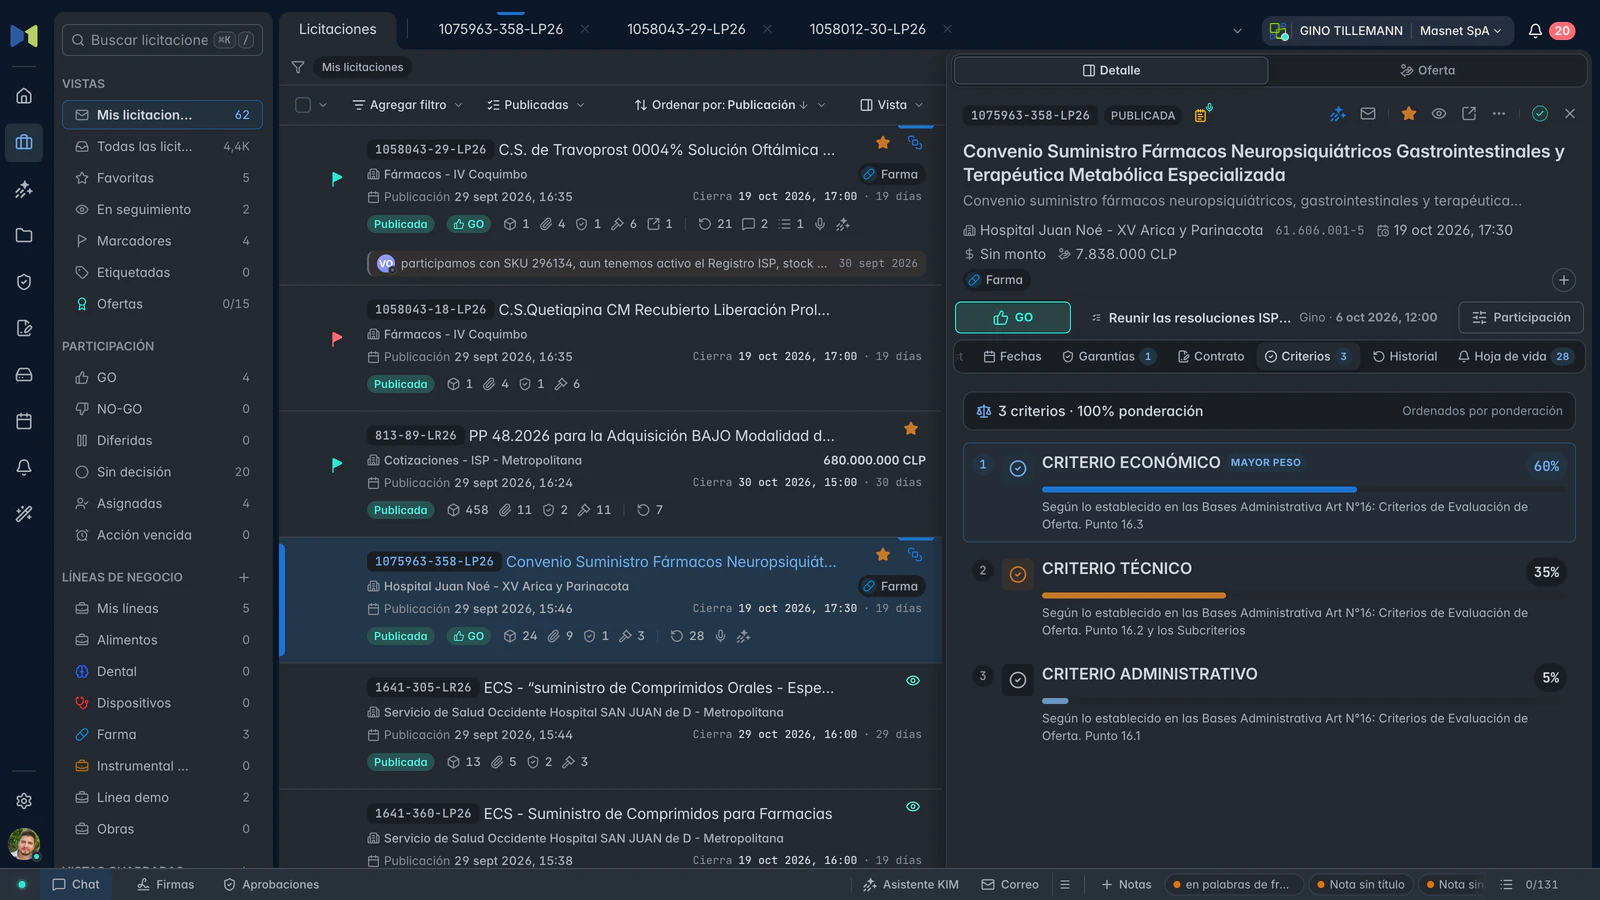The height and width of the screenshot is (900, 1600).
Task: Toggle favorite star on 1058043-29-LP26 row
Action: [x=883, y=143]
